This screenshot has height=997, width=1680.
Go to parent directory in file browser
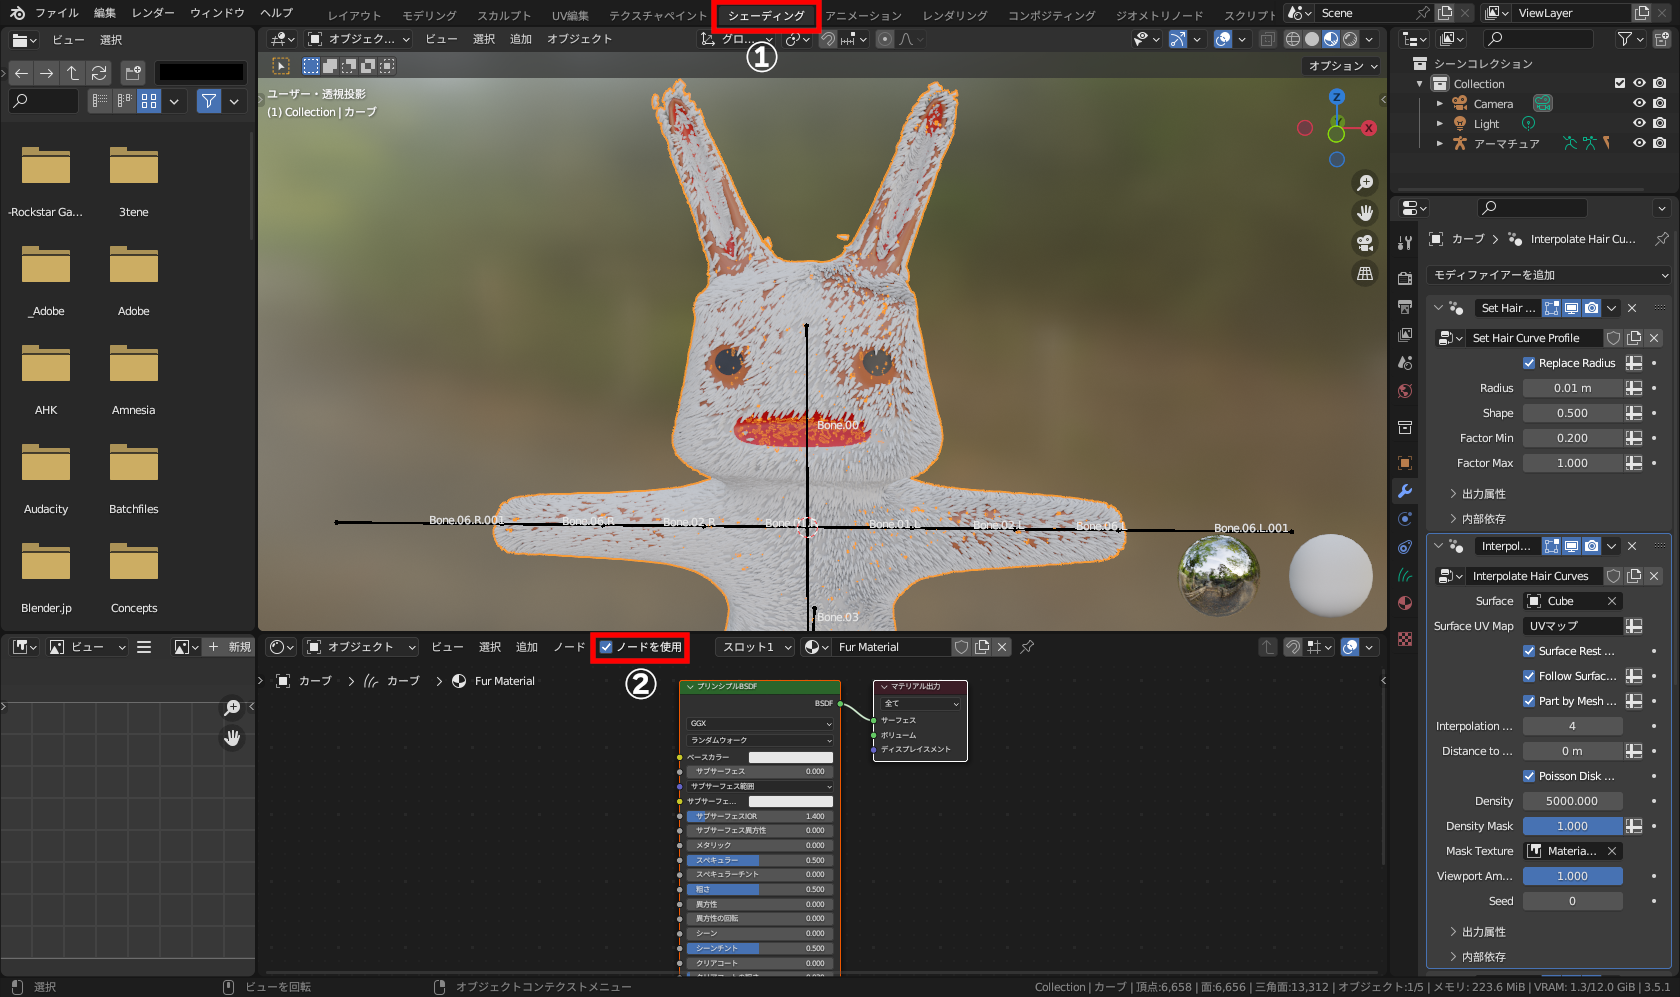click(72, 73)
